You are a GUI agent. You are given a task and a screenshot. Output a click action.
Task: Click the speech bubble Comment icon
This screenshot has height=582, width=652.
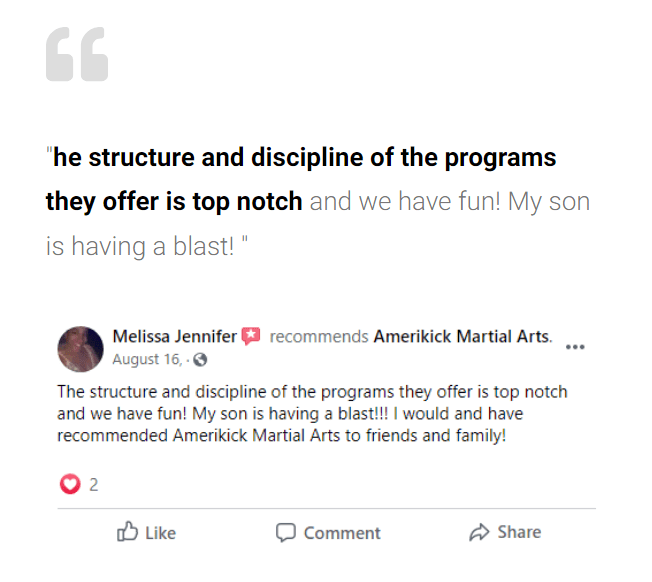tap(286, 533)
